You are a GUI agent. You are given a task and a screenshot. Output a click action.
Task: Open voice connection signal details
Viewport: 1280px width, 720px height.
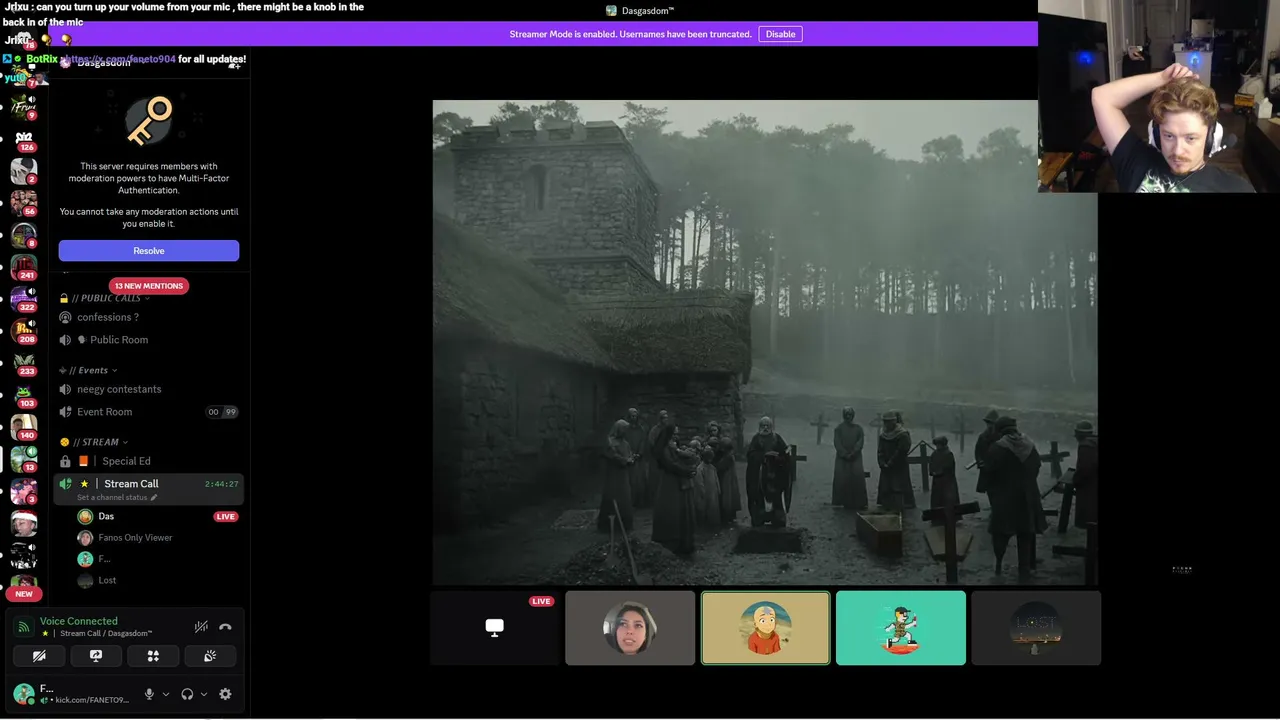coord(23,627)
